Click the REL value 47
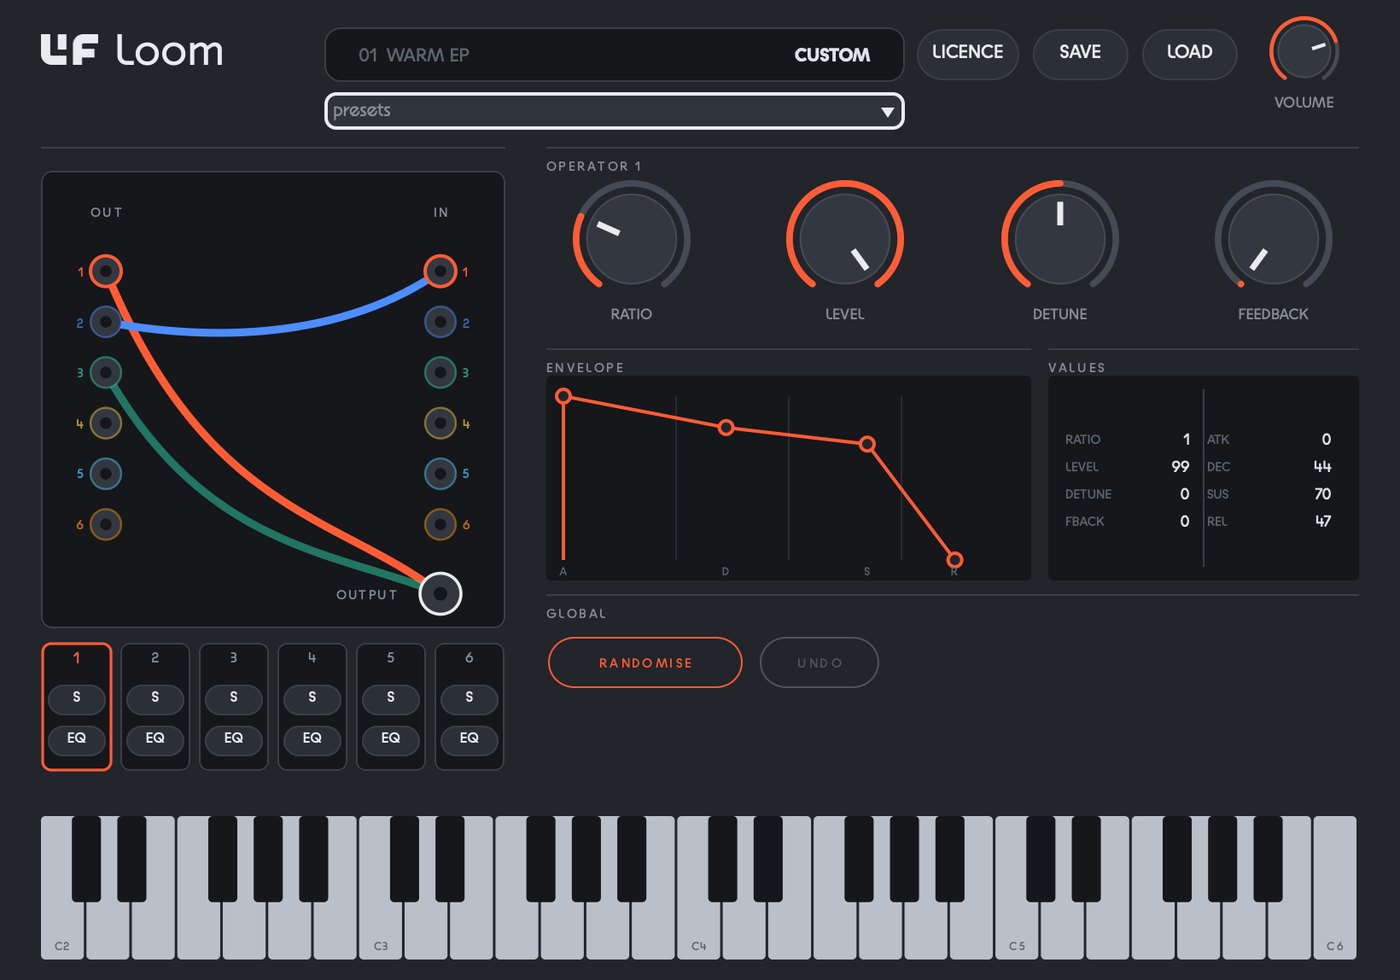The height and width of the screenshot is (980, 1400). [1322, 521]
